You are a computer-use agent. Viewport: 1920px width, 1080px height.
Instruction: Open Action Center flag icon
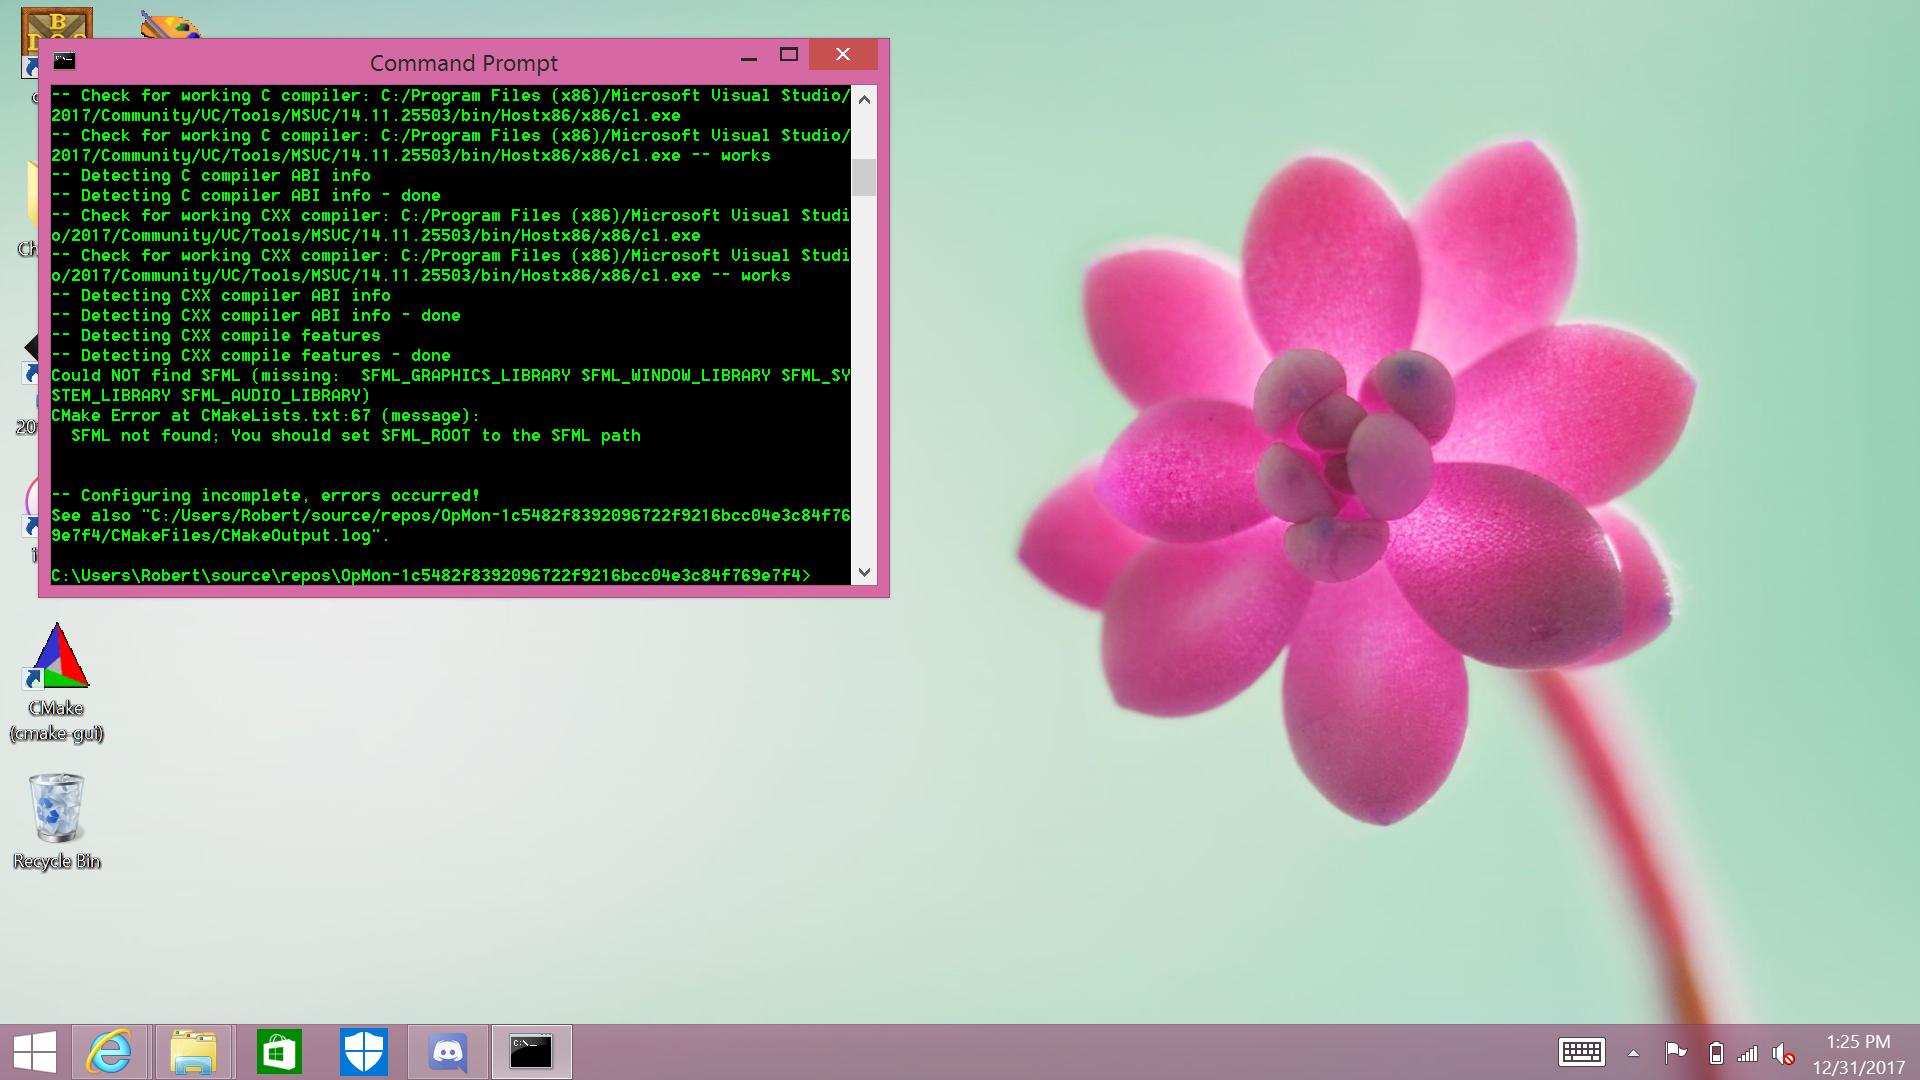pos(1675,1052)
